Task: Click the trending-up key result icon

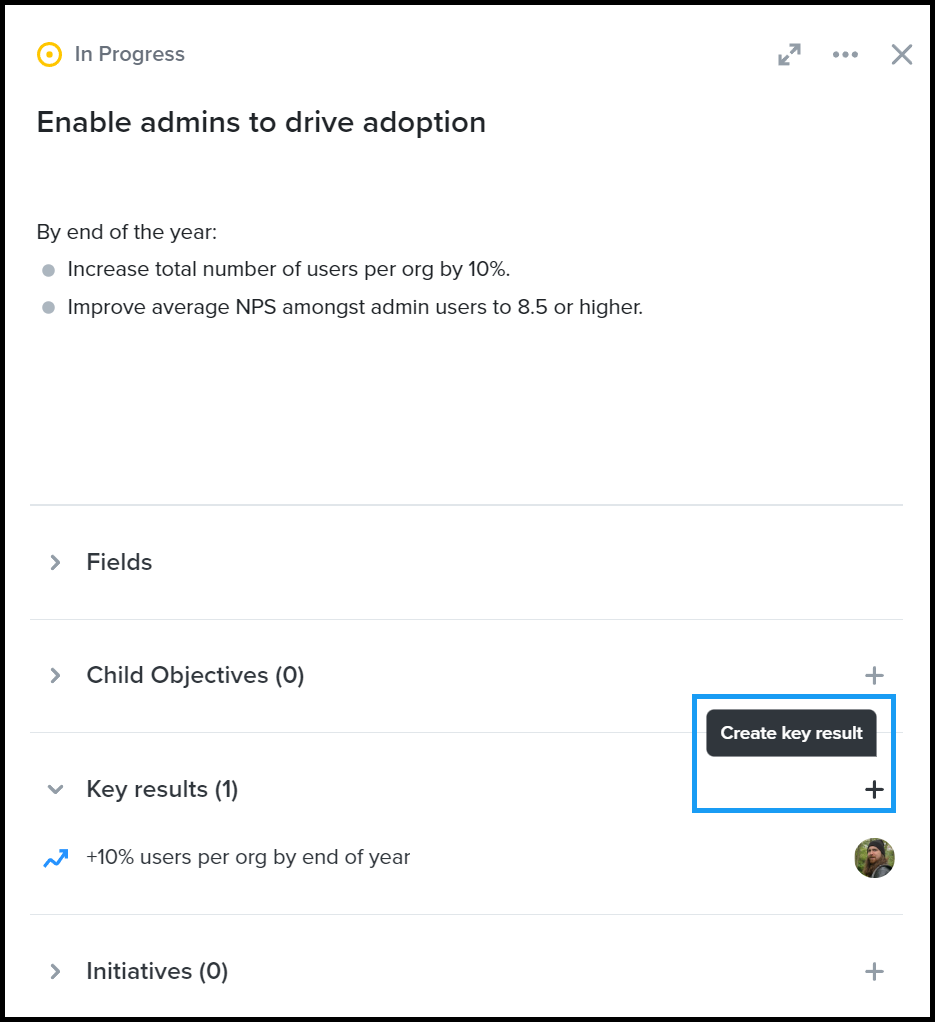Action: click(x=55, y=858)
